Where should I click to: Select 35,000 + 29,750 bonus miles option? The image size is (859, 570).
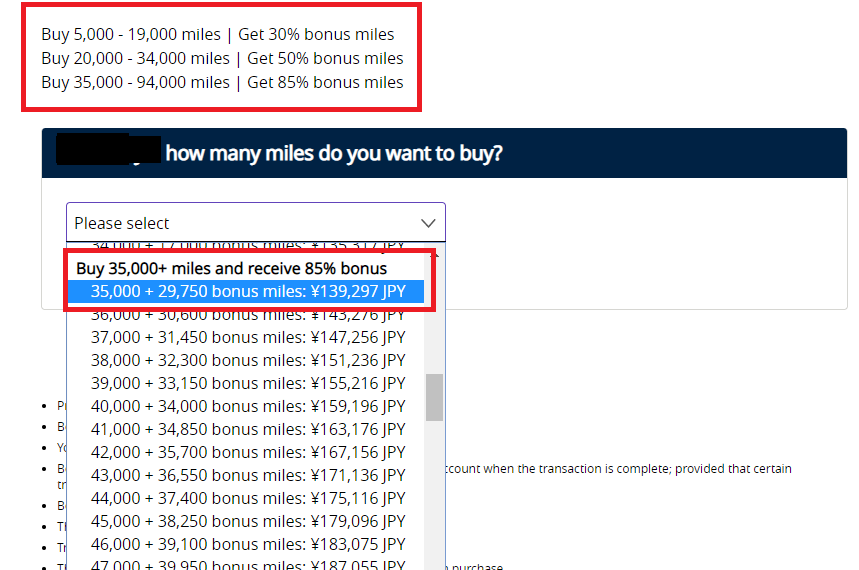point(247,291)
